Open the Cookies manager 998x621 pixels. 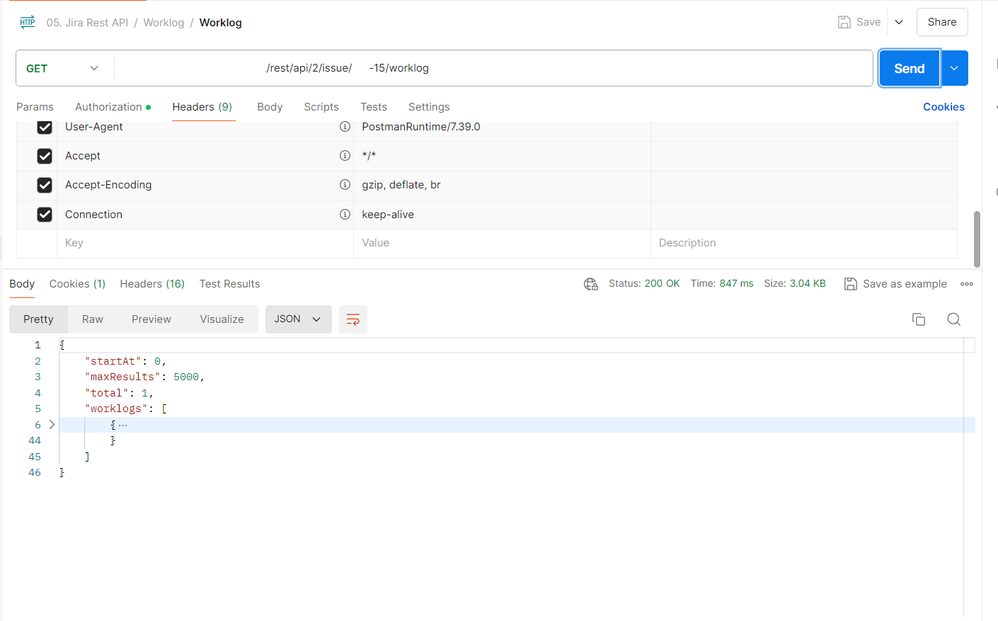tap(943, 106)
